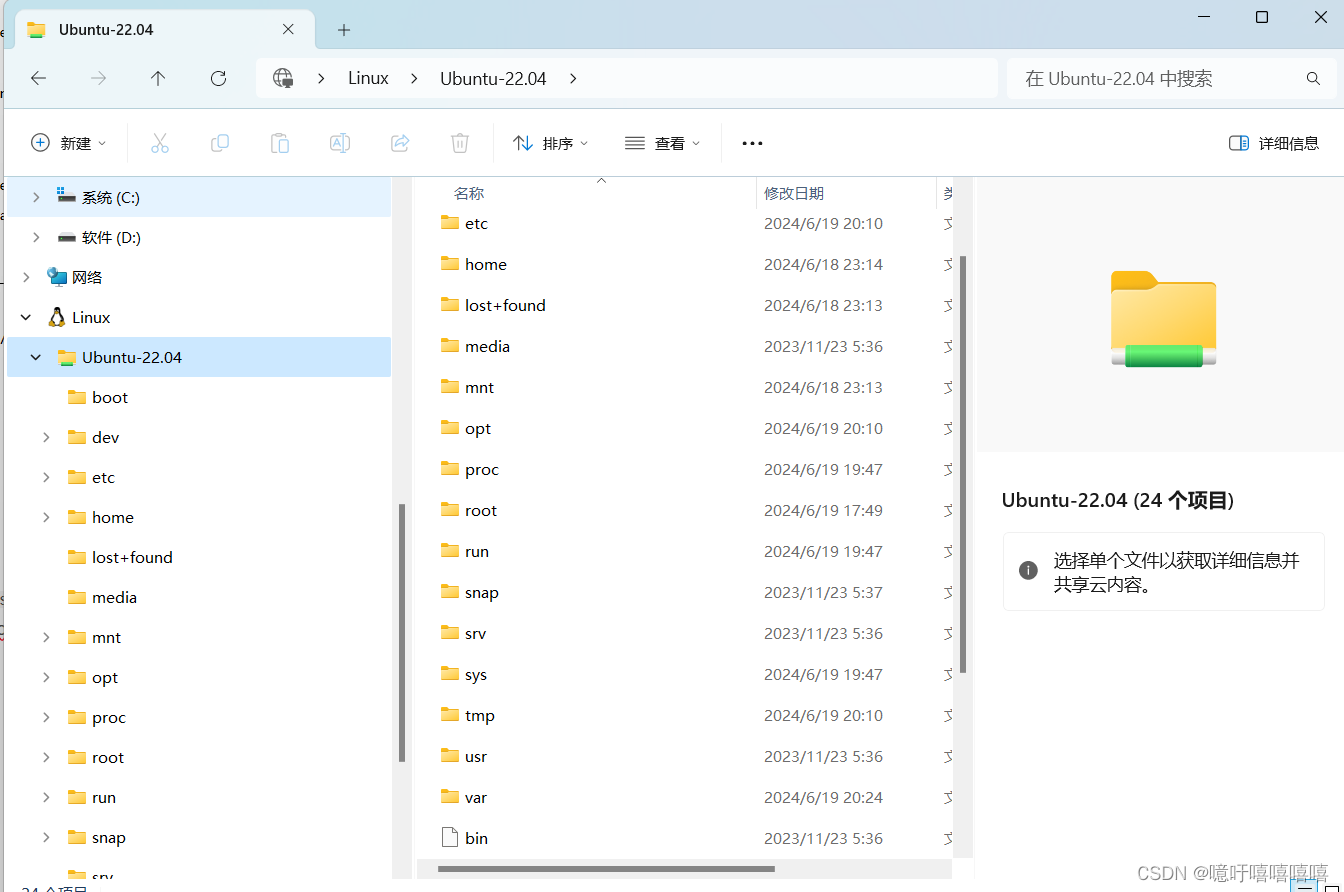Click the snap folder icon in file list
The height and width of the screenshot is (892, 1344).
[x=450, y=591]
